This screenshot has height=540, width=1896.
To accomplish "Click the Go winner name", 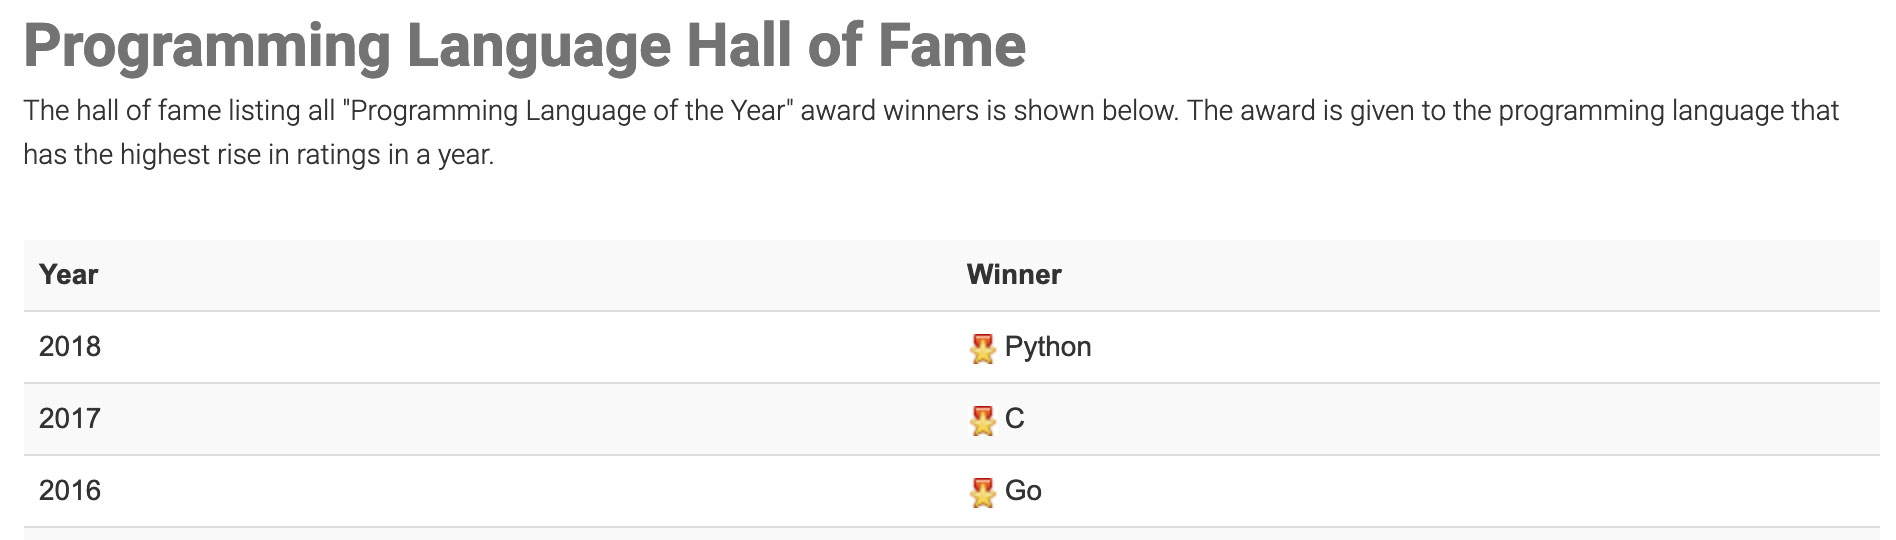I will pyautogui.click(x=1023, y=491).
